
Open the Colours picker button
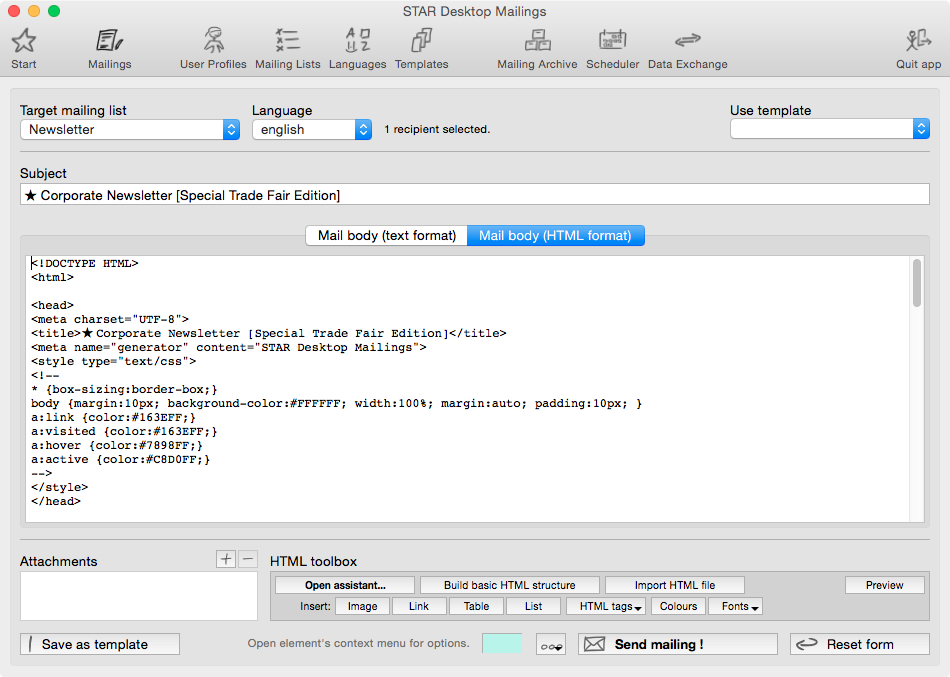click(x=678, y=606)
